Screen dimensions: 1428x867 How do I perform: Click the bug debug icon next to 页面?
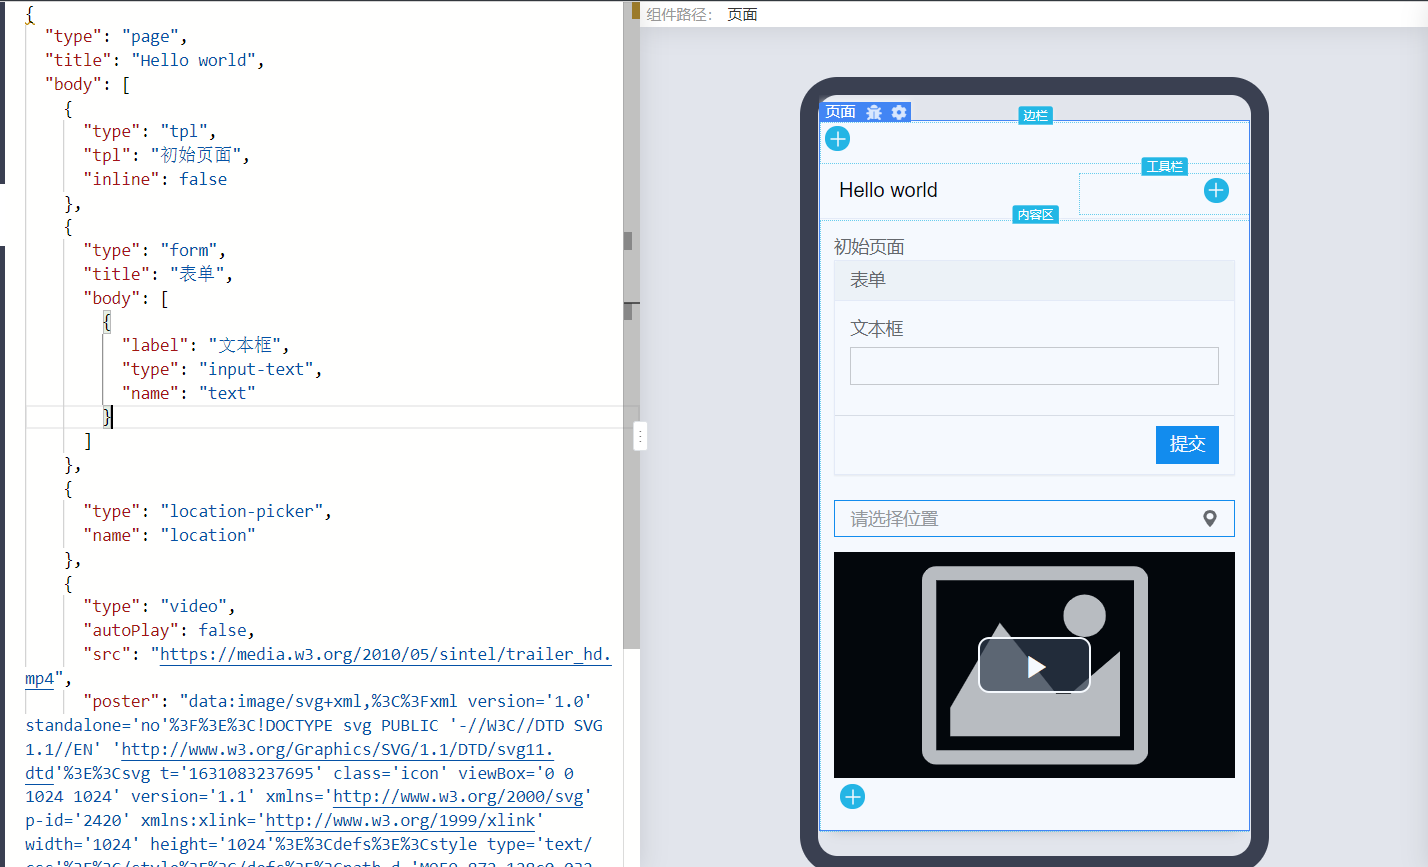pyautogui.click(x=874, y=112)
